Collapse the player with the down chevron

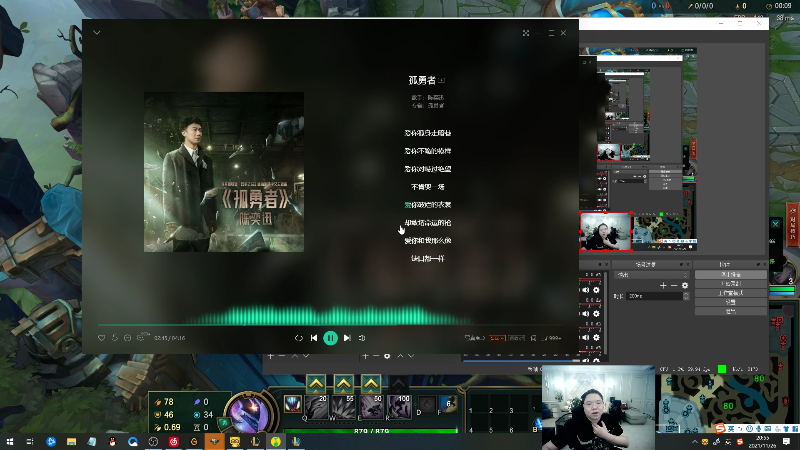click(x=96, y=33)
